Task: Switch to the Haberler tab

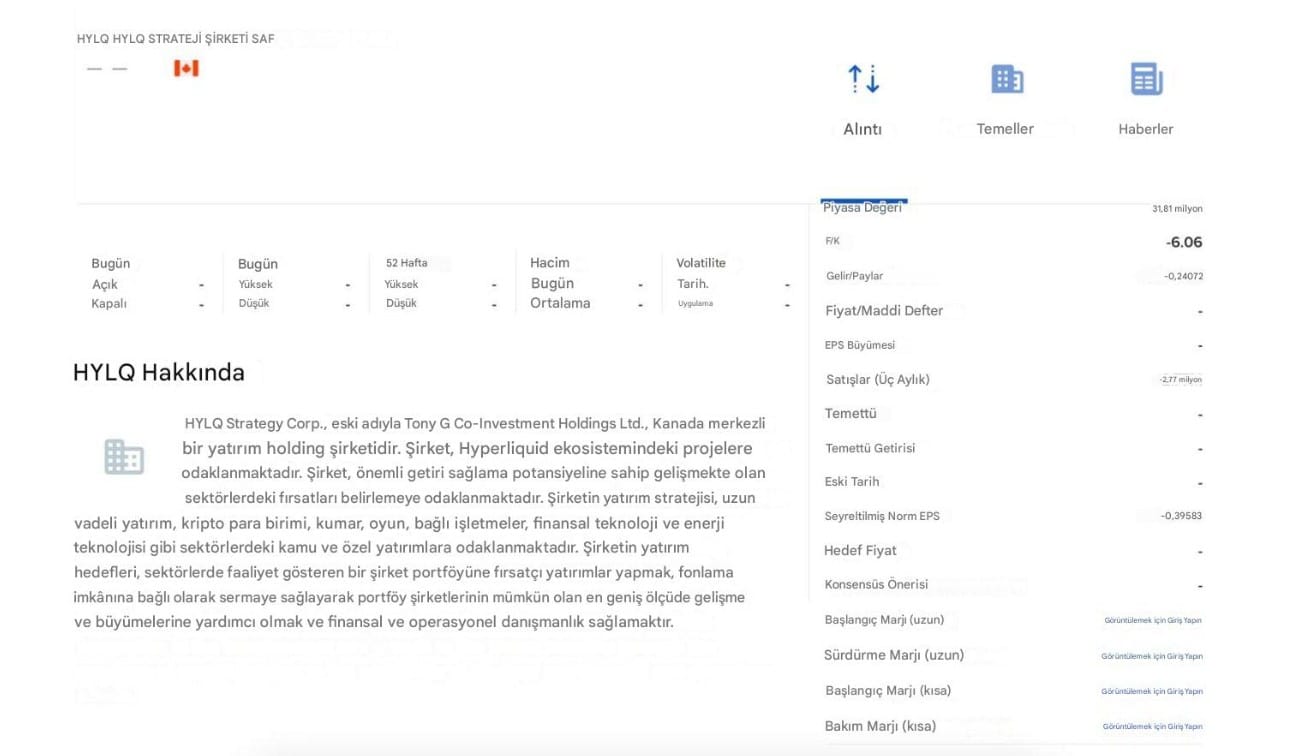Action: click(1145, 129)
